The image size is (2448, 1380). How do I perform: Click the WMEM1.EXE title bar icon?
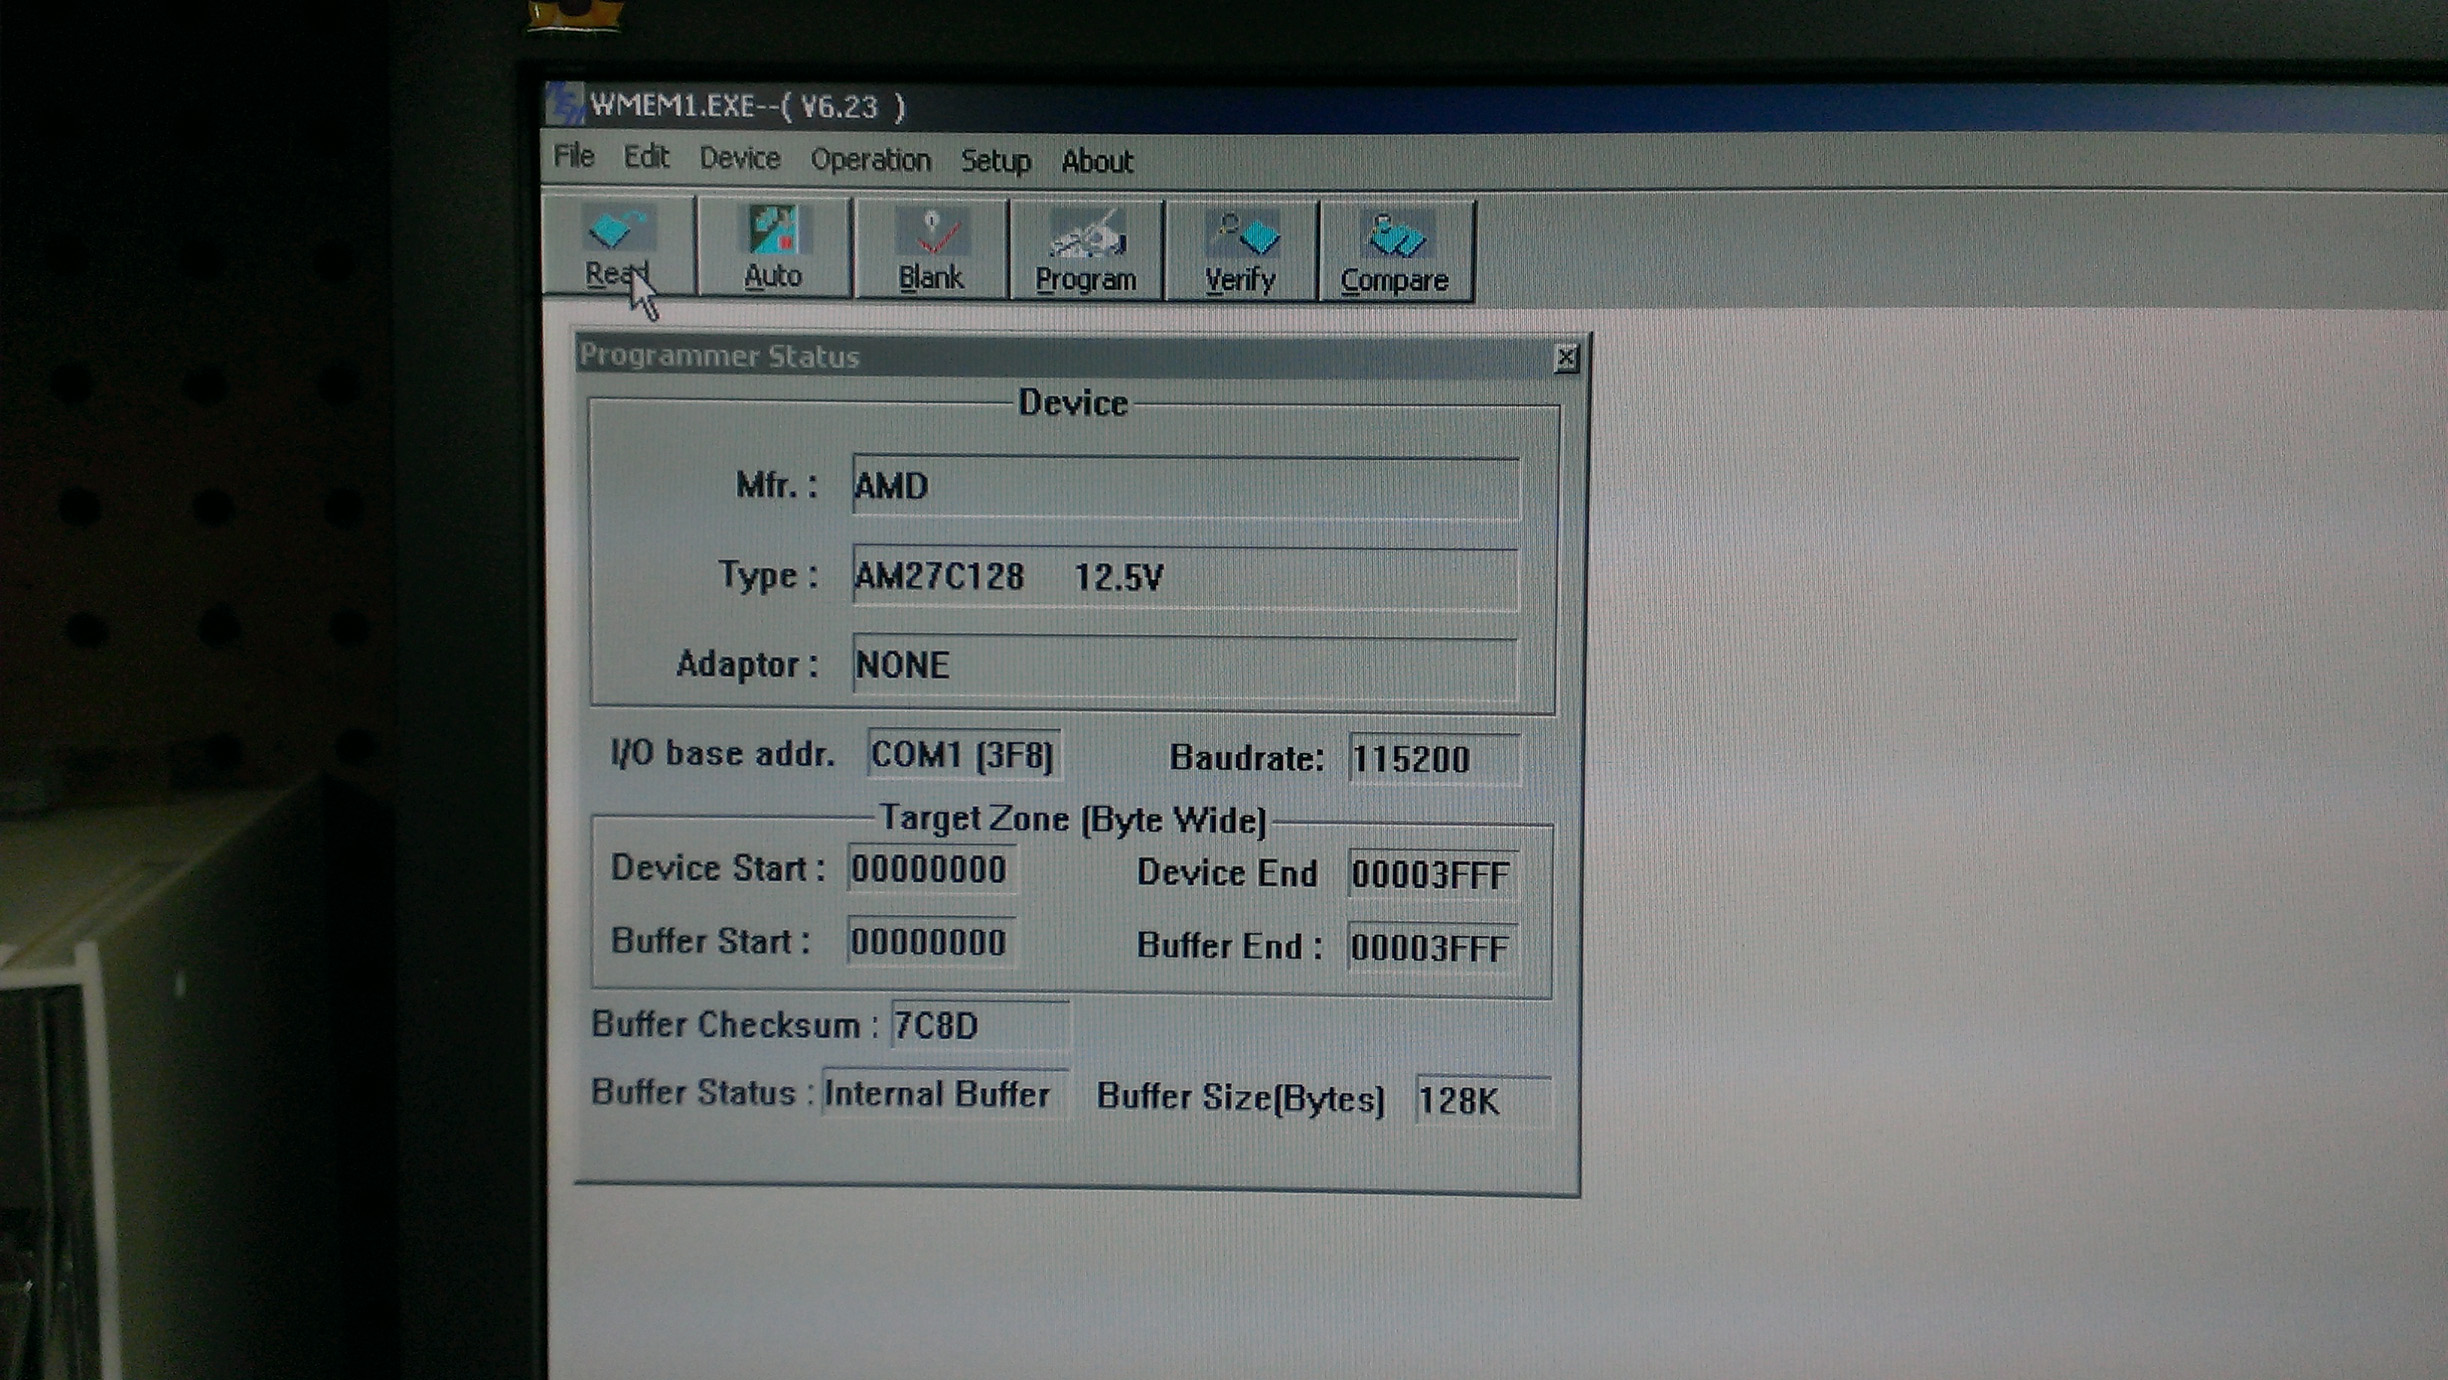point(565,103)
